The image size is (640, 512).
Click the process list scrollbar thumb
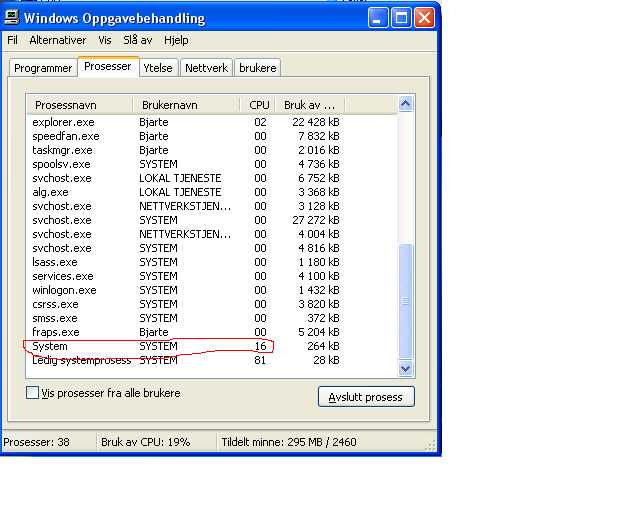(405, 301)
